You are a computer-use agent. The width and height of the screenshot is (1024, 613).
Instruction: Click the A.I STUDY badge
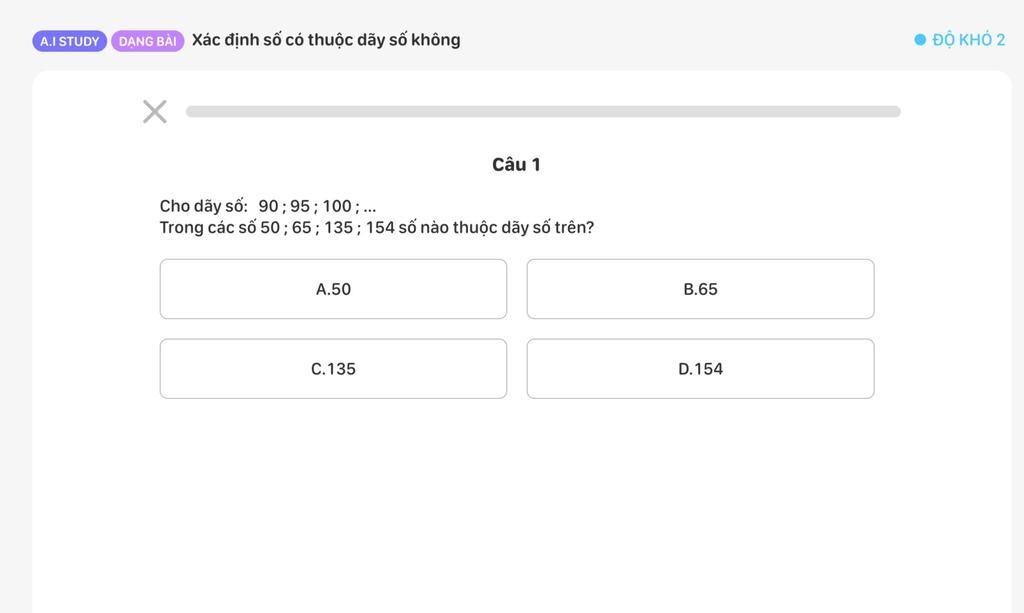pos(70,41)
